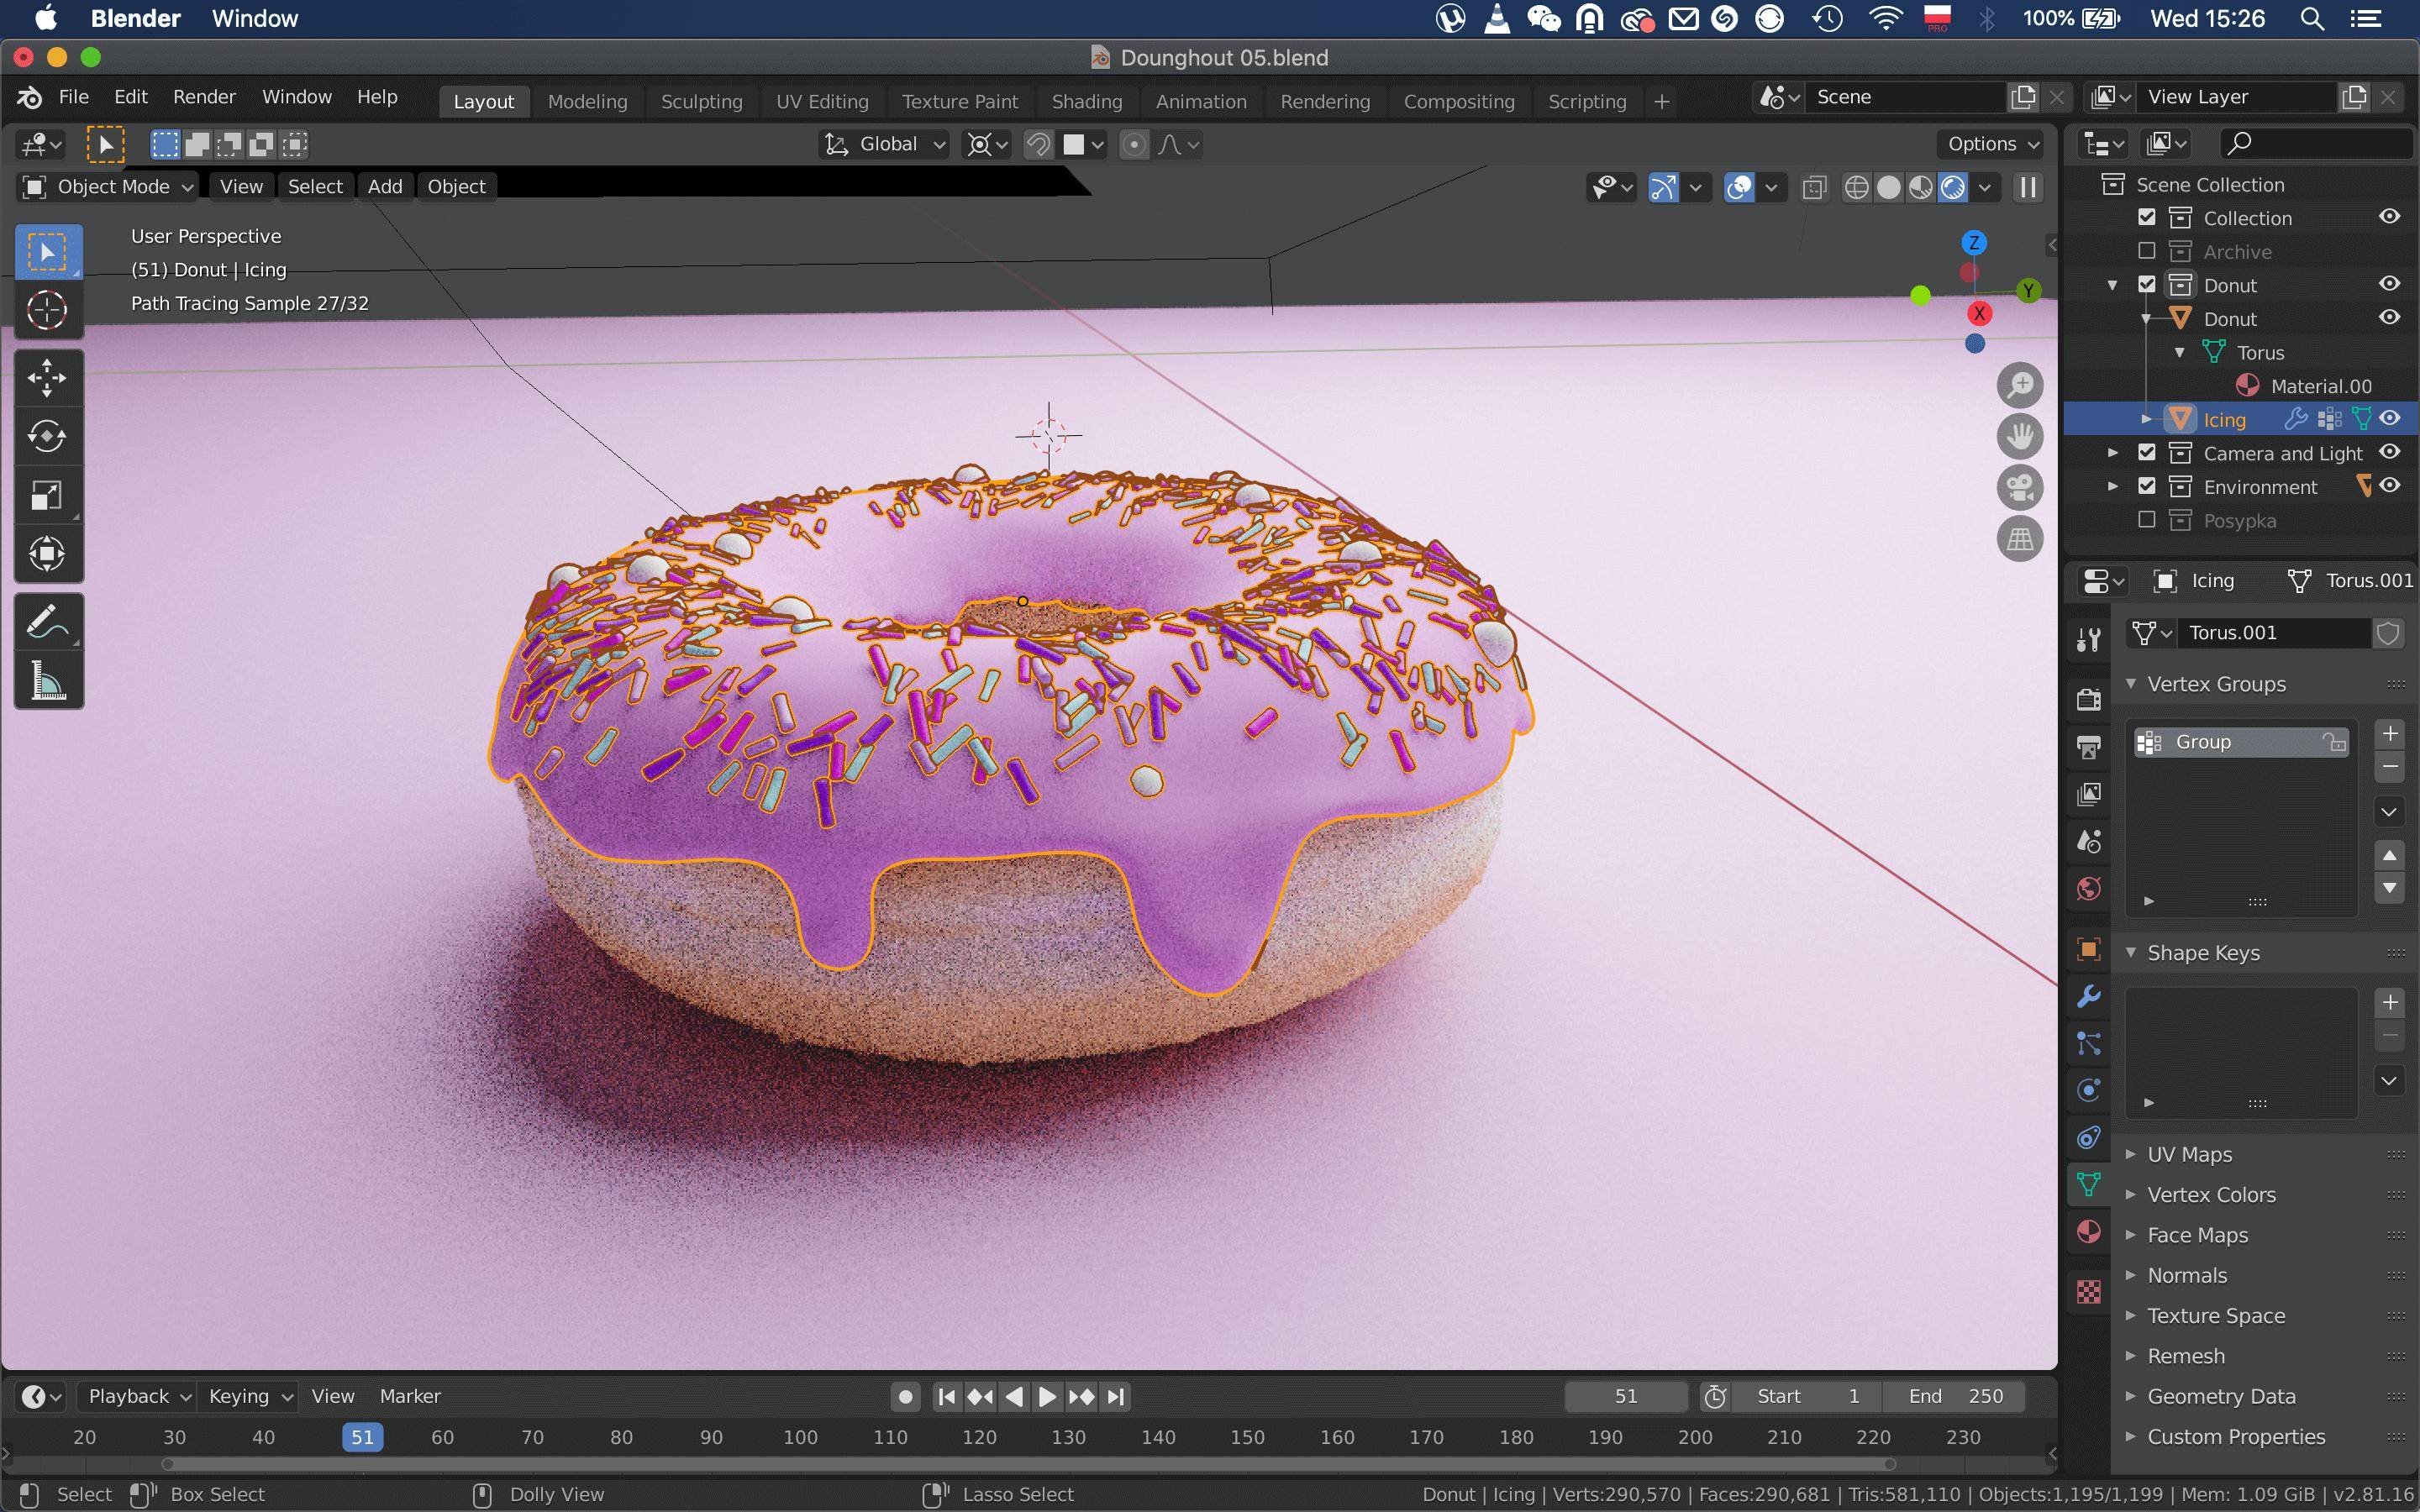Open the Render properties tab
The image size is (2420, 1512).
click(x=2088, y=699)
